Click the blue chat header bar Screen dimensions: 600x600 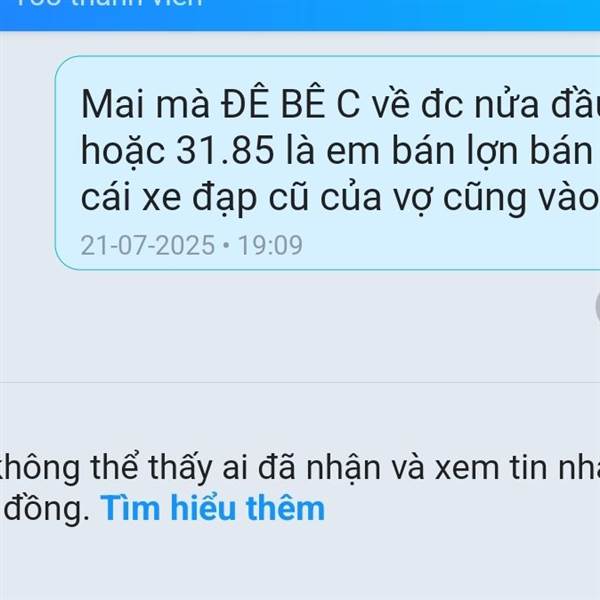(300, 15)
